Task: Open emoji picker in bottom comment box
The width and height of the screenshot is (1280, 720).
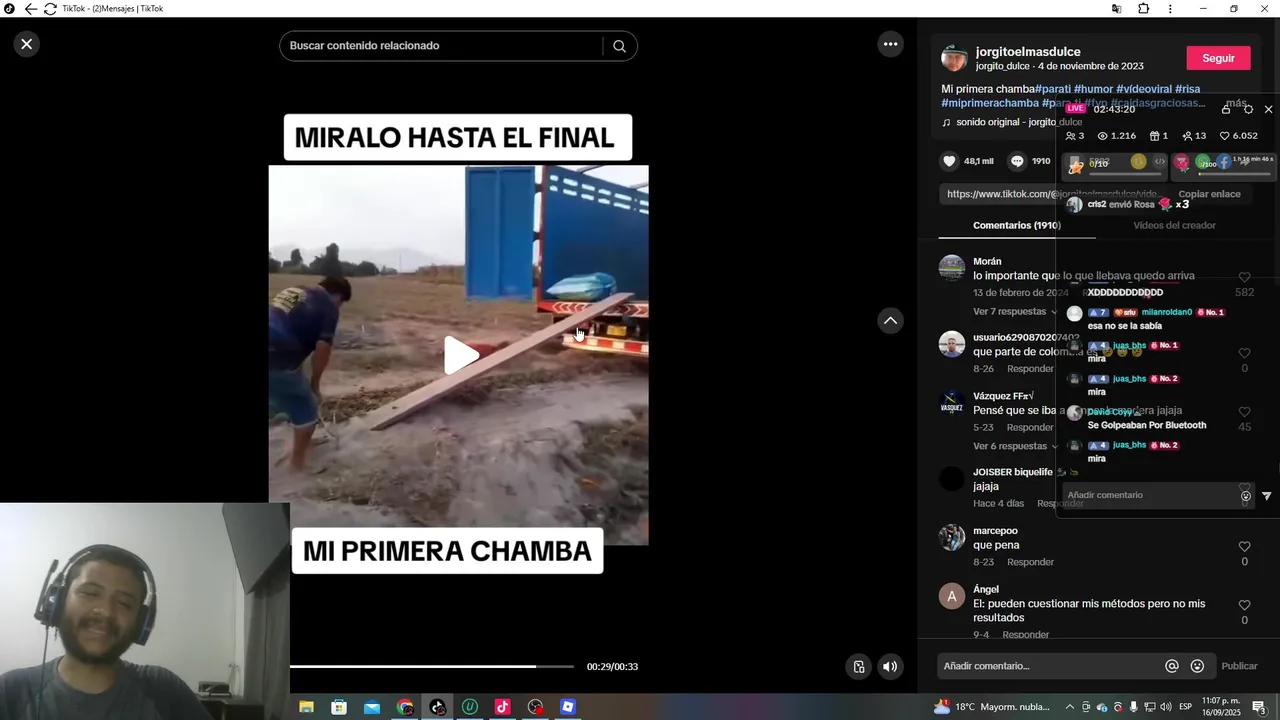Action: coord(1197,666)
